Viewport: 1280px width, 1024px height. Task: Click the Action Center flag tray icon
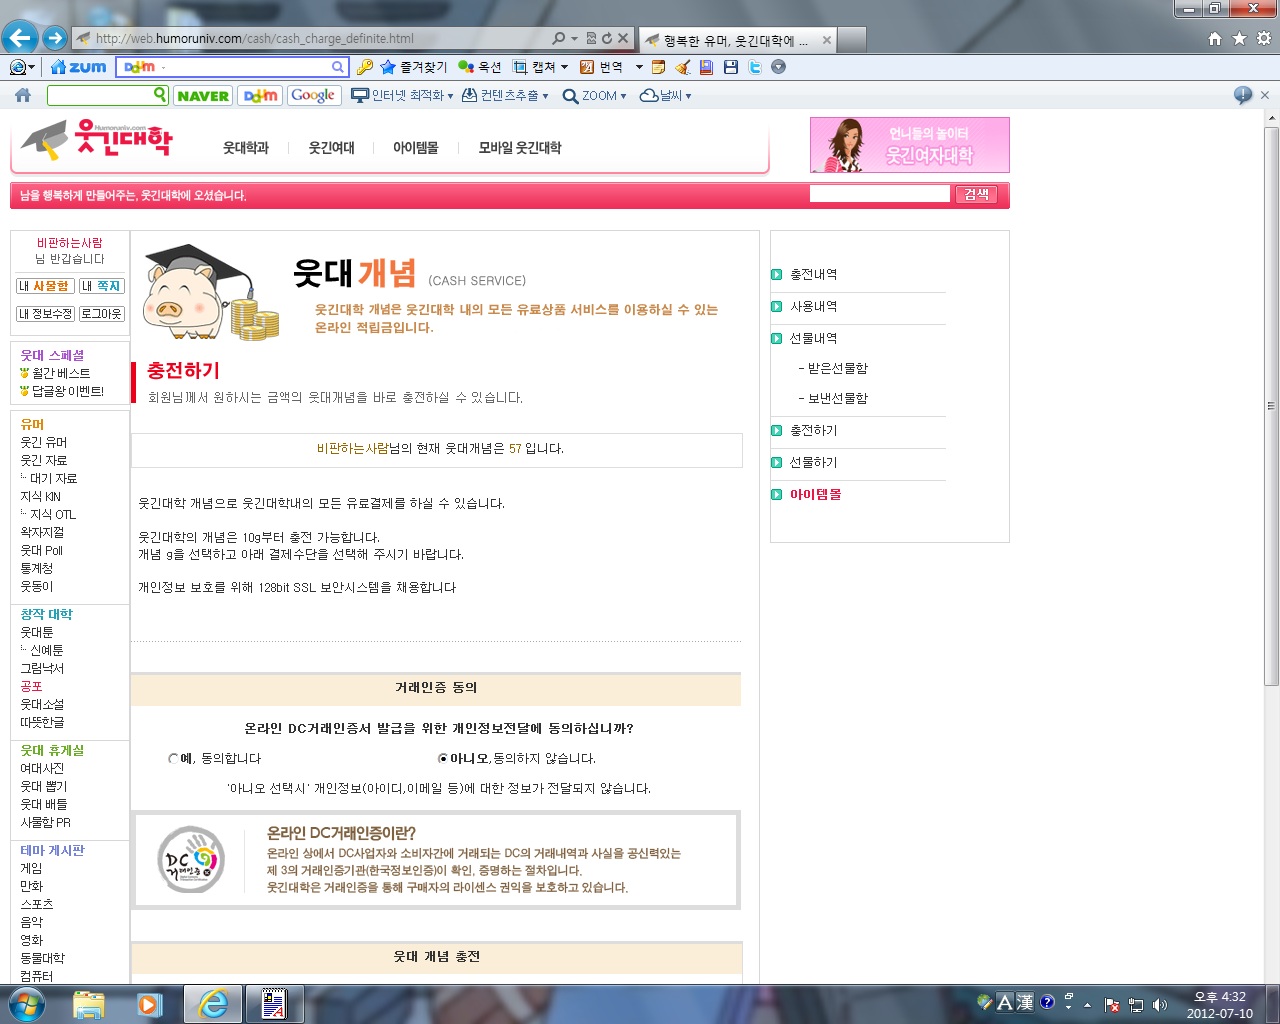click(1112, 1005)
